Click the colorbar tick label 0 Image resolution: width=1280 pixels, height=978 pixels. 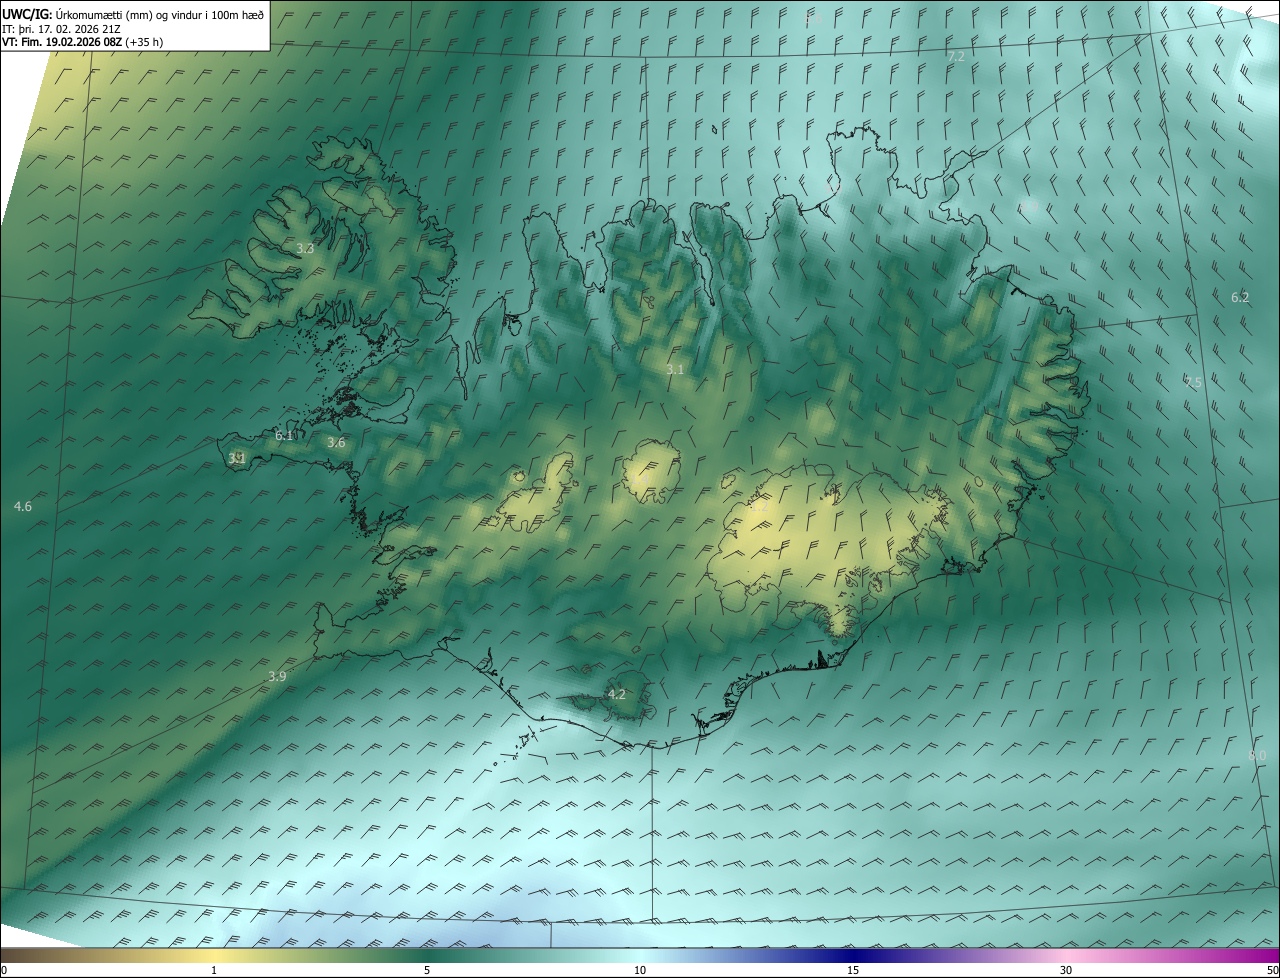[4, 970]
